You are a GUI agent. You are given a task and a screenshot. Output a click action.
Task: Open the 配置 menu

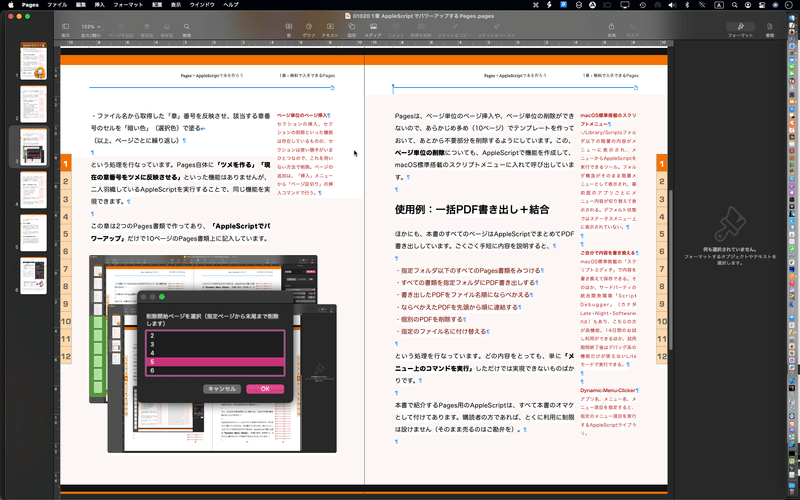[x=157, y=5]
